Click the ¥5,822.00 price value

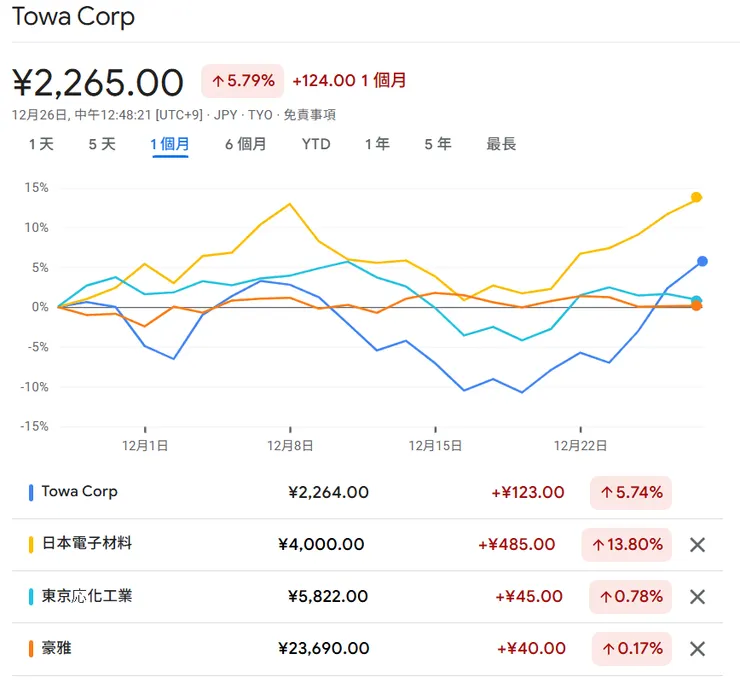328,597
